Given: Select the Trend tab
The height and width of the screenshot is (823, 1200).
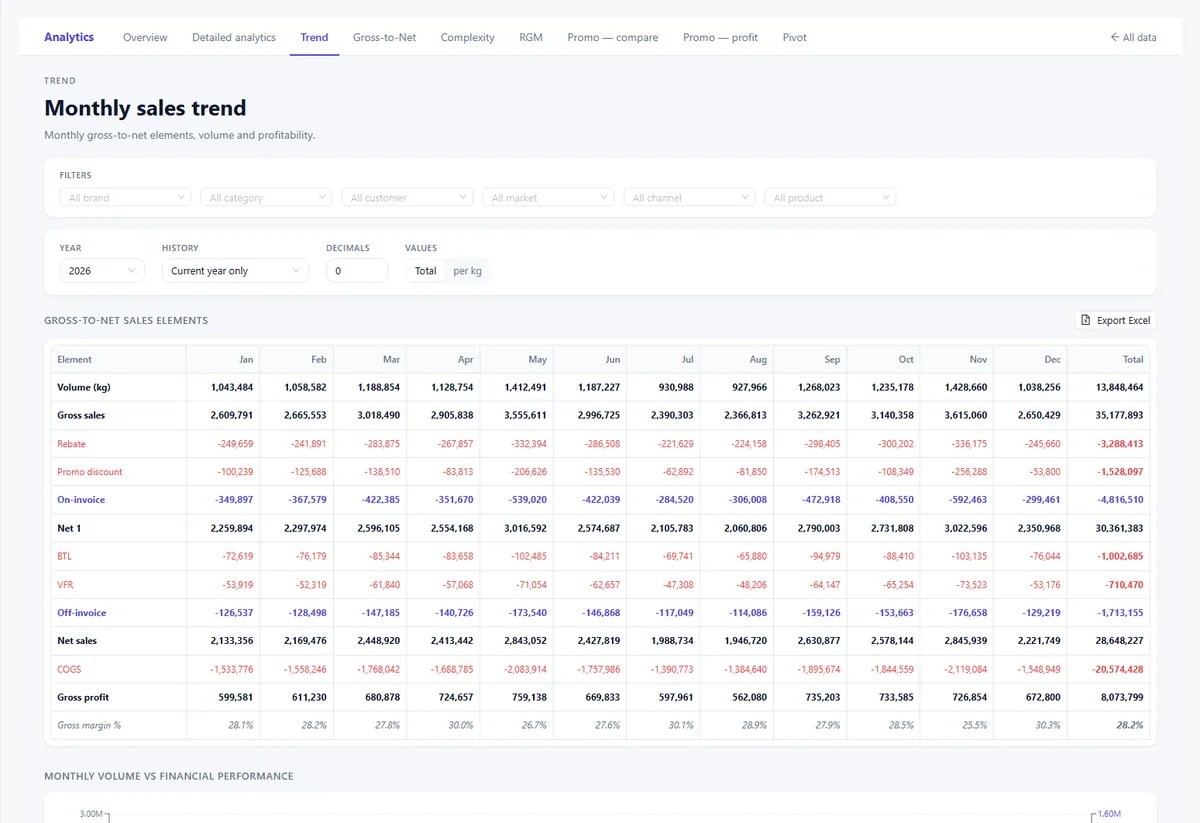Looking at the screenshot, I should 314,37.
